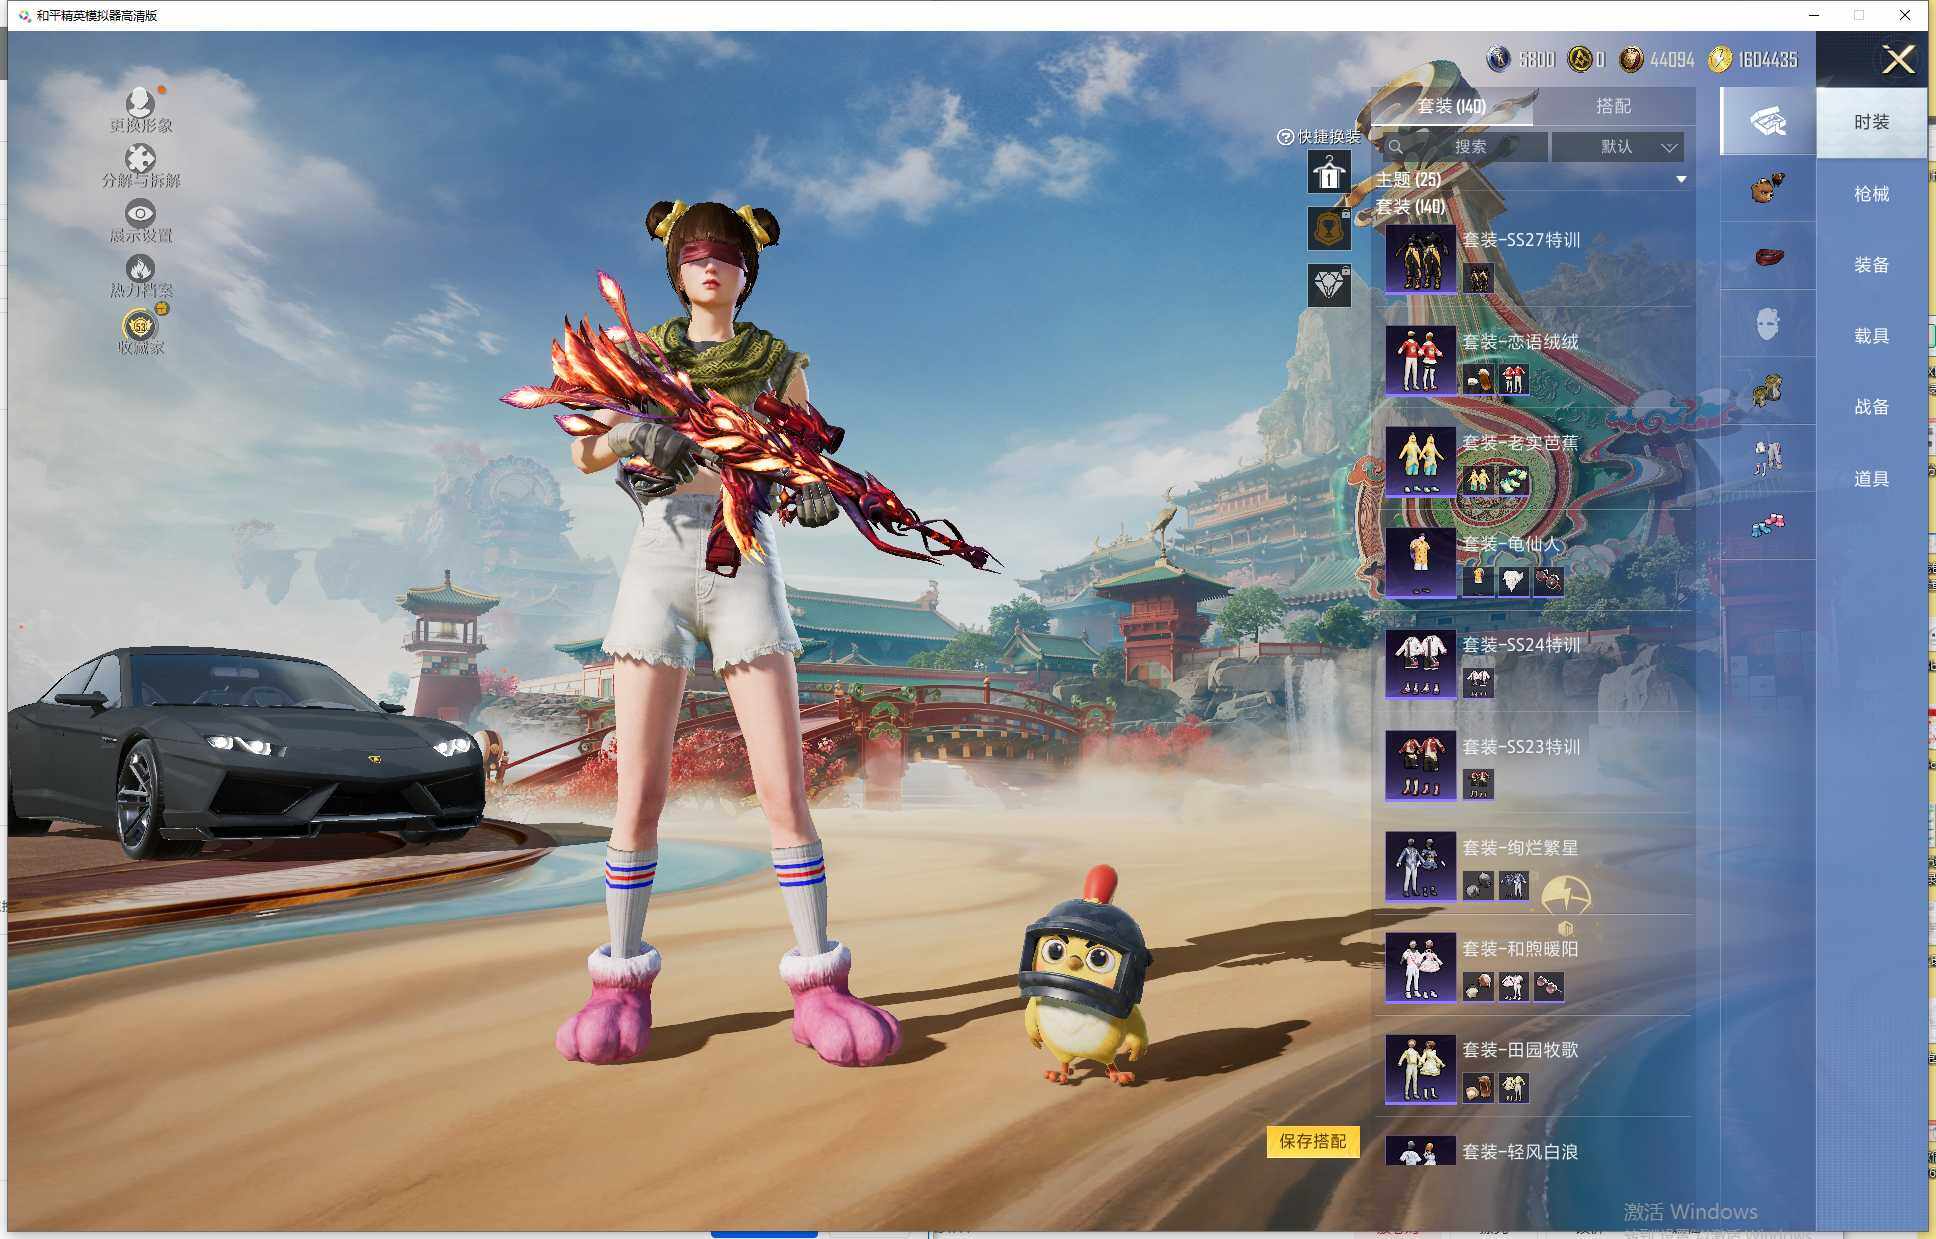
Task: Toggle 展示设置 eye display settings
Action: [x=140, y=214]
